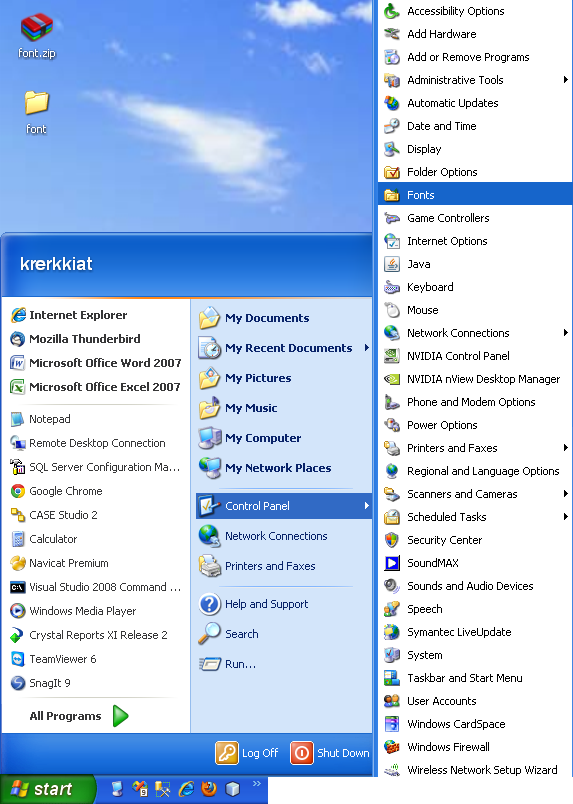Screen dimensions: 573x804
Task: Select Control Panel in Start menu
Action: [x=284, y=506]
